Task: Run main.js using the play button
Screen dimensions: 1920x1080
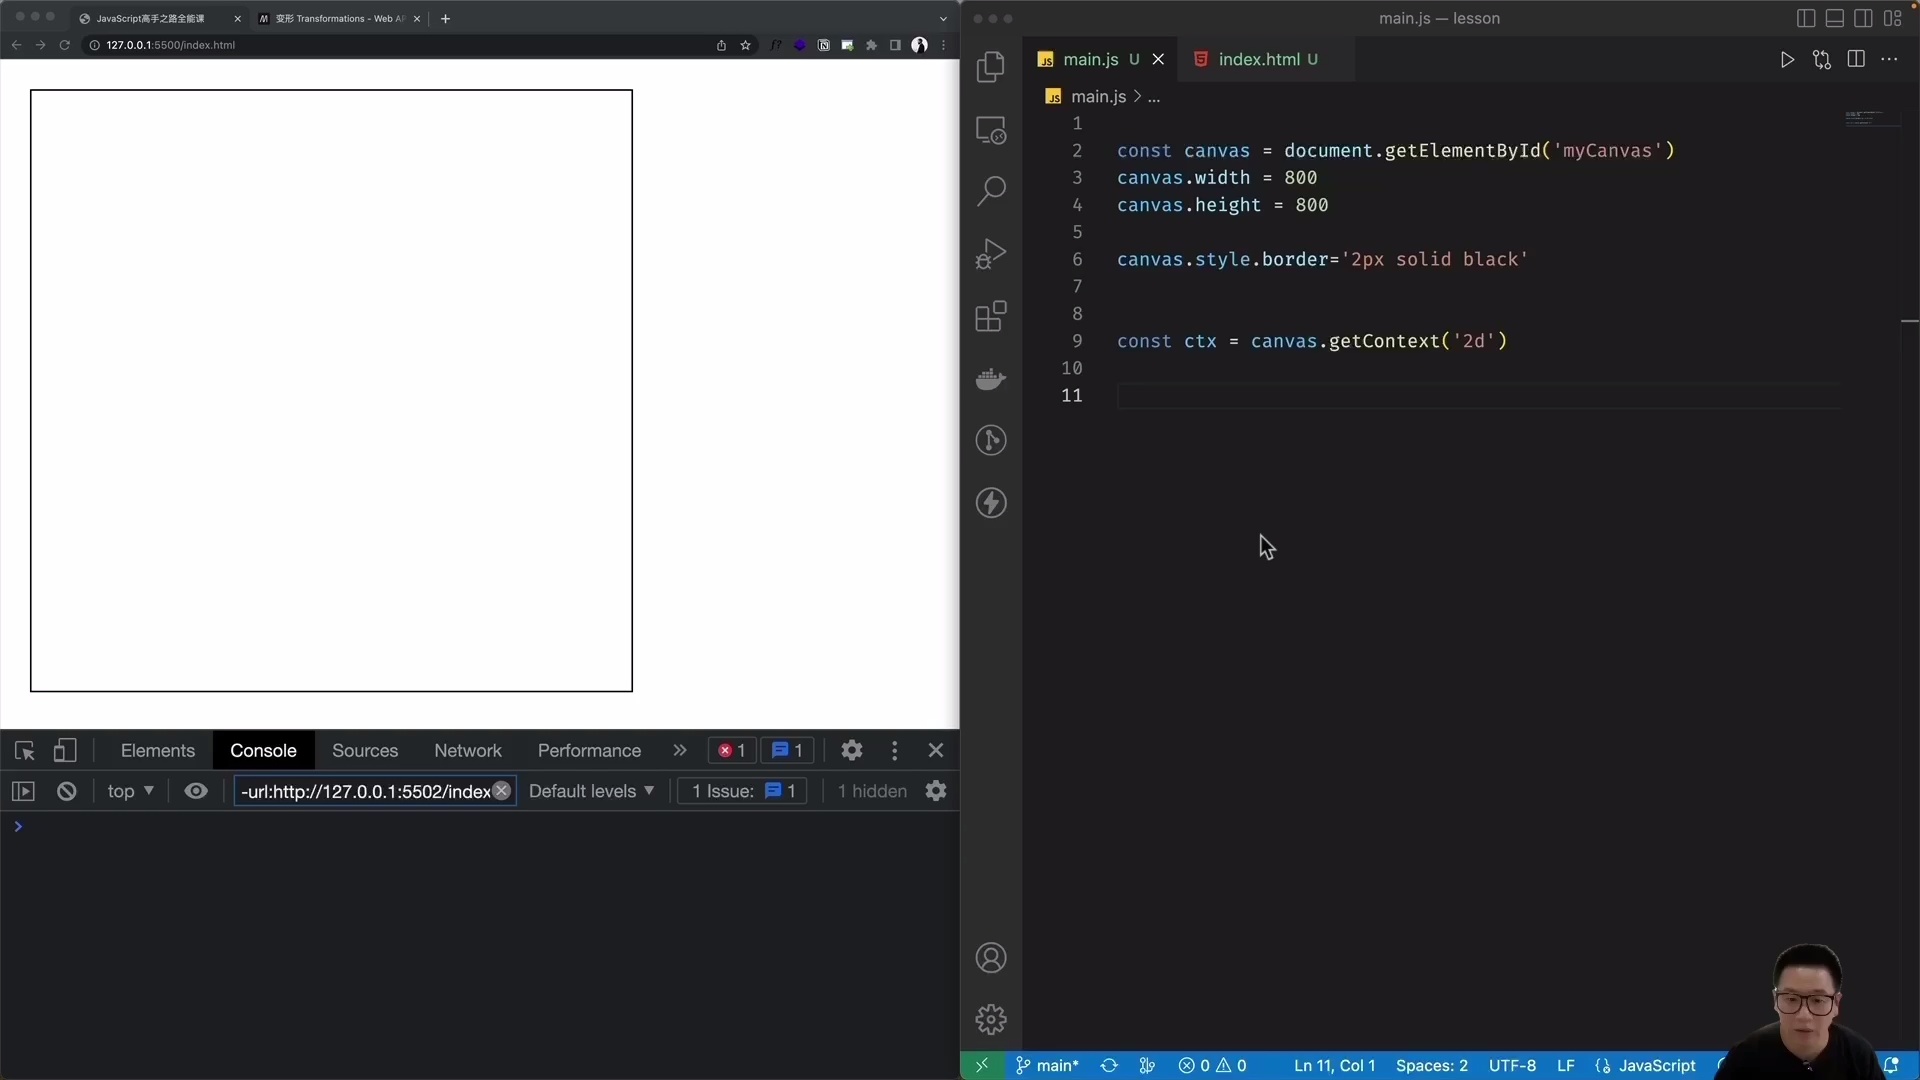Action: click(1788, 59)
